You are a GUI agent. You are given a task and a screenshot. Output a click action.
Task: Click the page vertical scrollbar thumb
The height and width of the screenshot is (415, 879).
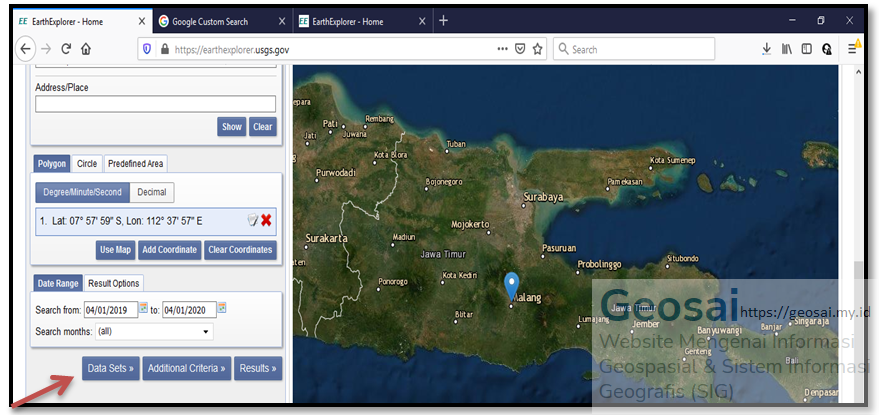858,331
